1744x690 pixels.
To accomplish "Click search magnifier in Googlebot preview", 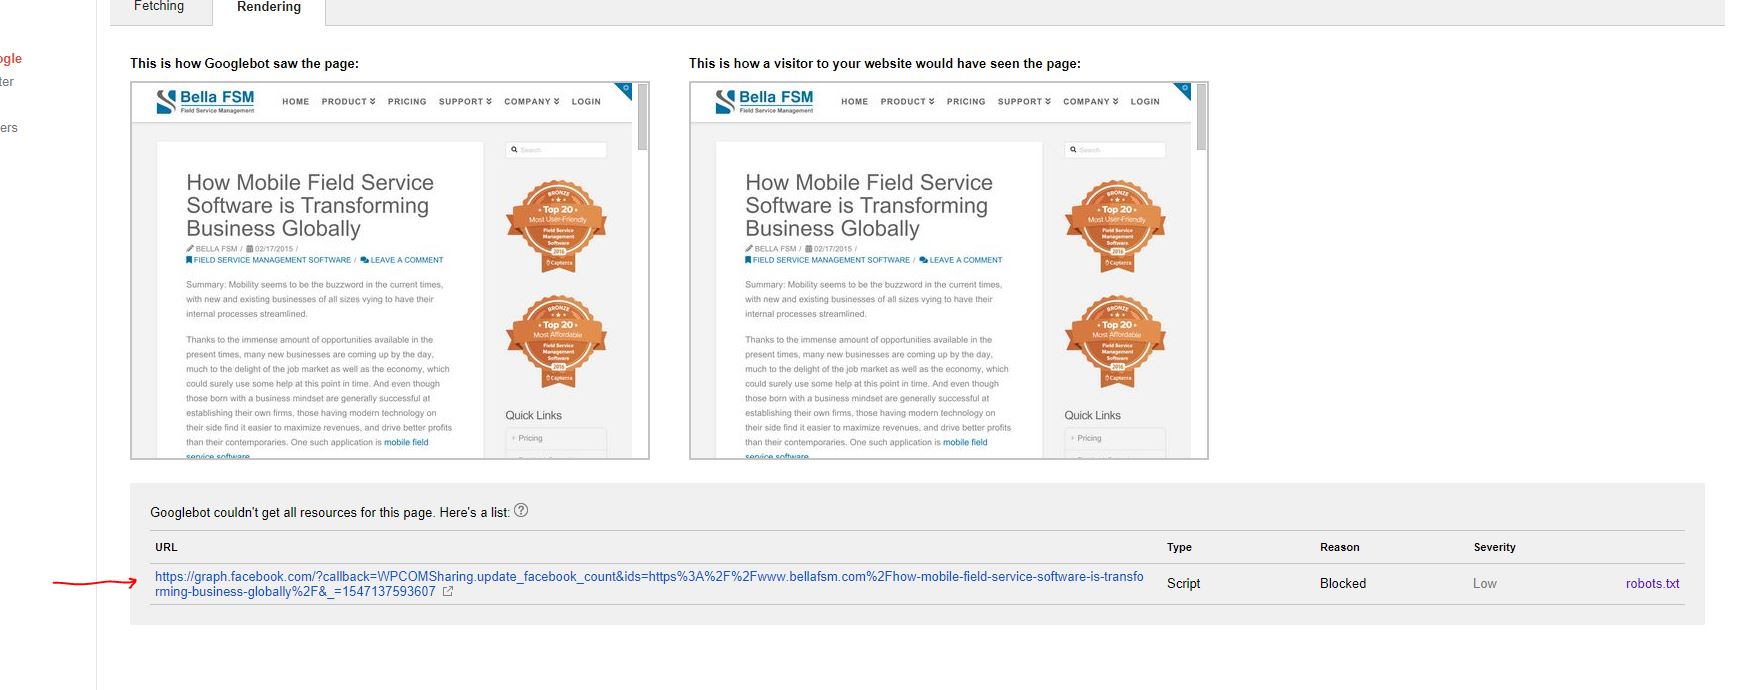I will point(514,150).
